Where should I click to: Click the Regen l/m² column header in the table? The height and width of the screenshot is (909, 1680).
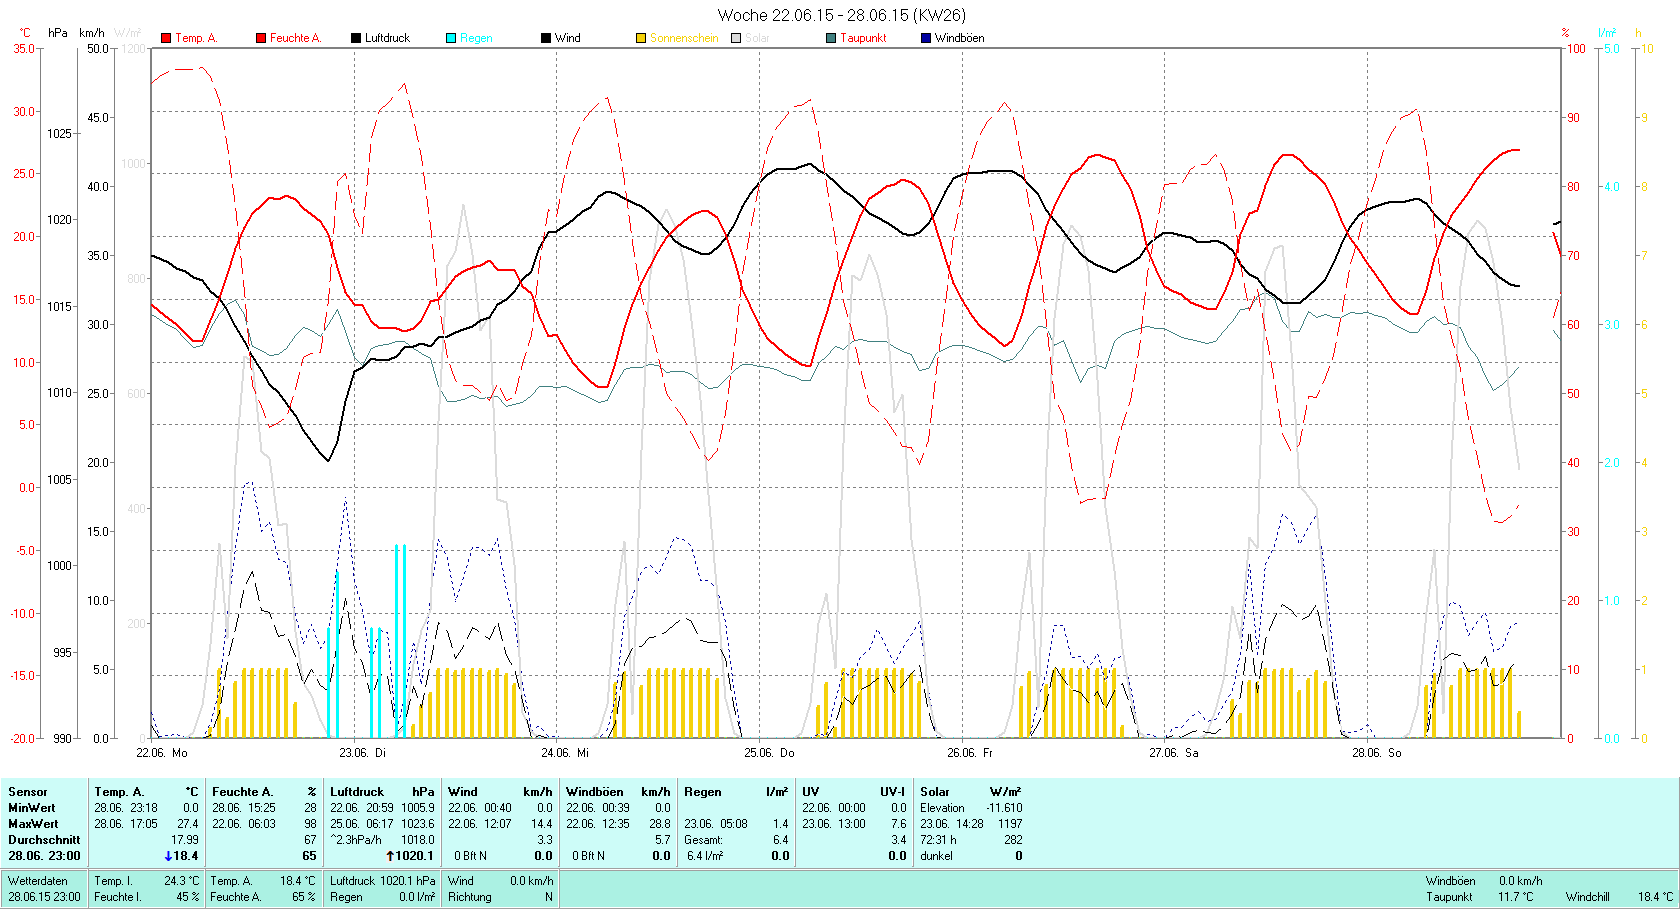736,792
